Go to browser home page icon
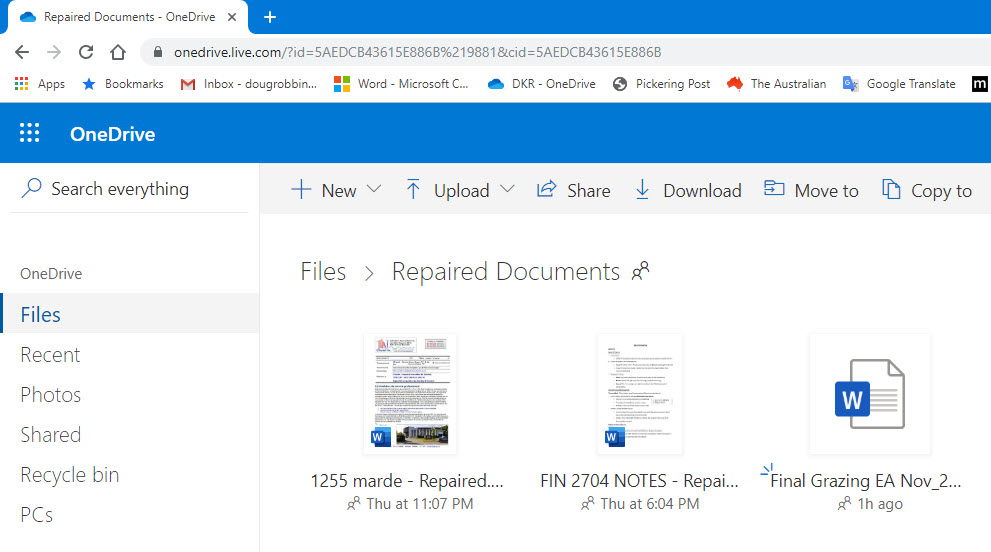The height and width of the screenshot is (552, 991). pos(118,52)
